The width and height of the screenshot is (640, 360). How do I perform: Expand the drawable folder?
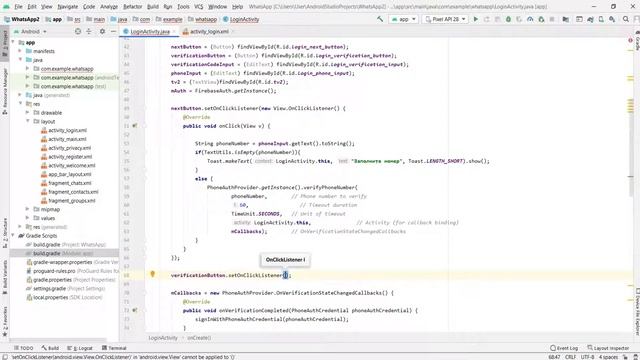(x=28, y=113)
